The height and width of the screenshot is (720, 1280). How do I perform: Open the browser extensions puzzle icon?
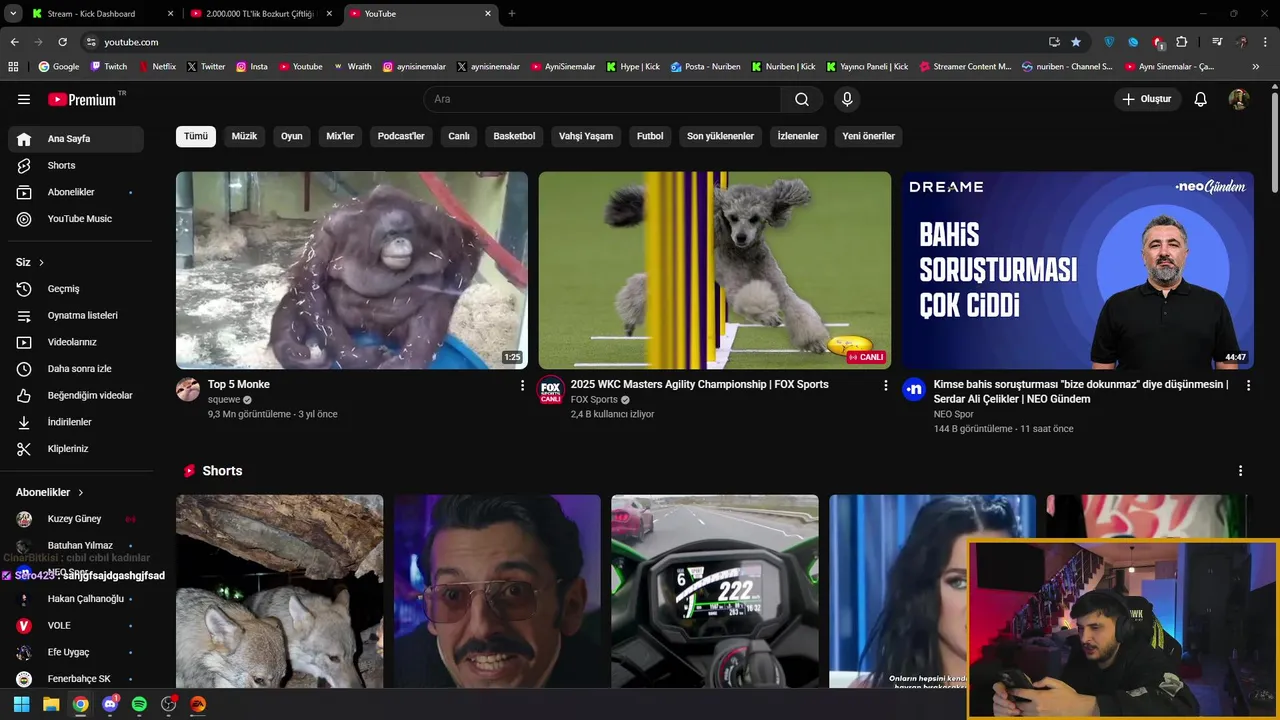point(1182,42)
